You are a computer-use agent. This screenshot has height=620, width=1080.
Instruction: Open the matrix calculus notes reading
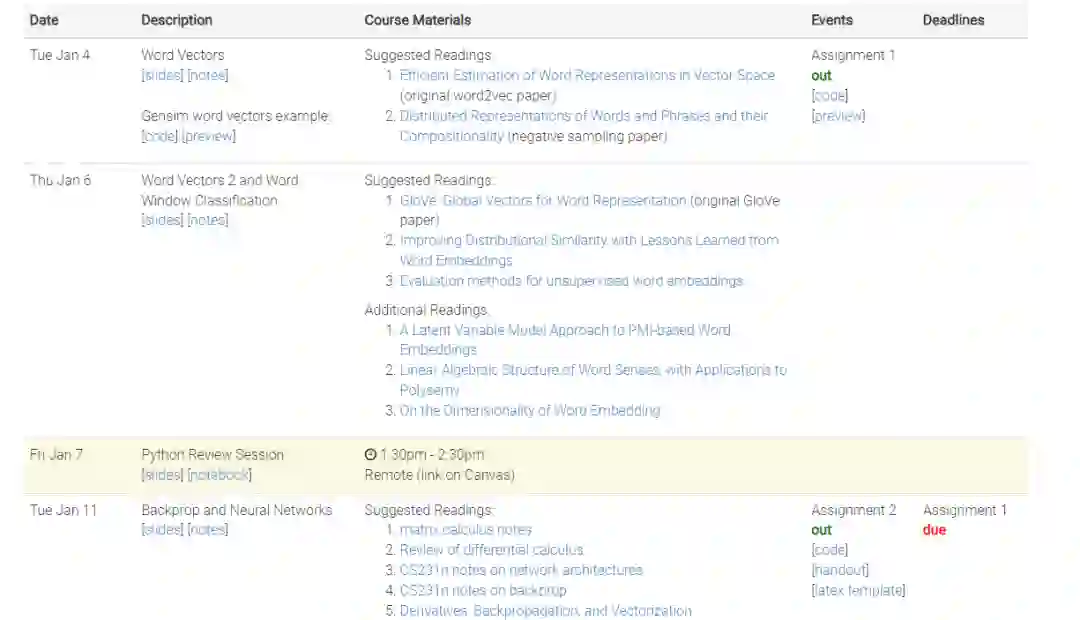(465, 530)
